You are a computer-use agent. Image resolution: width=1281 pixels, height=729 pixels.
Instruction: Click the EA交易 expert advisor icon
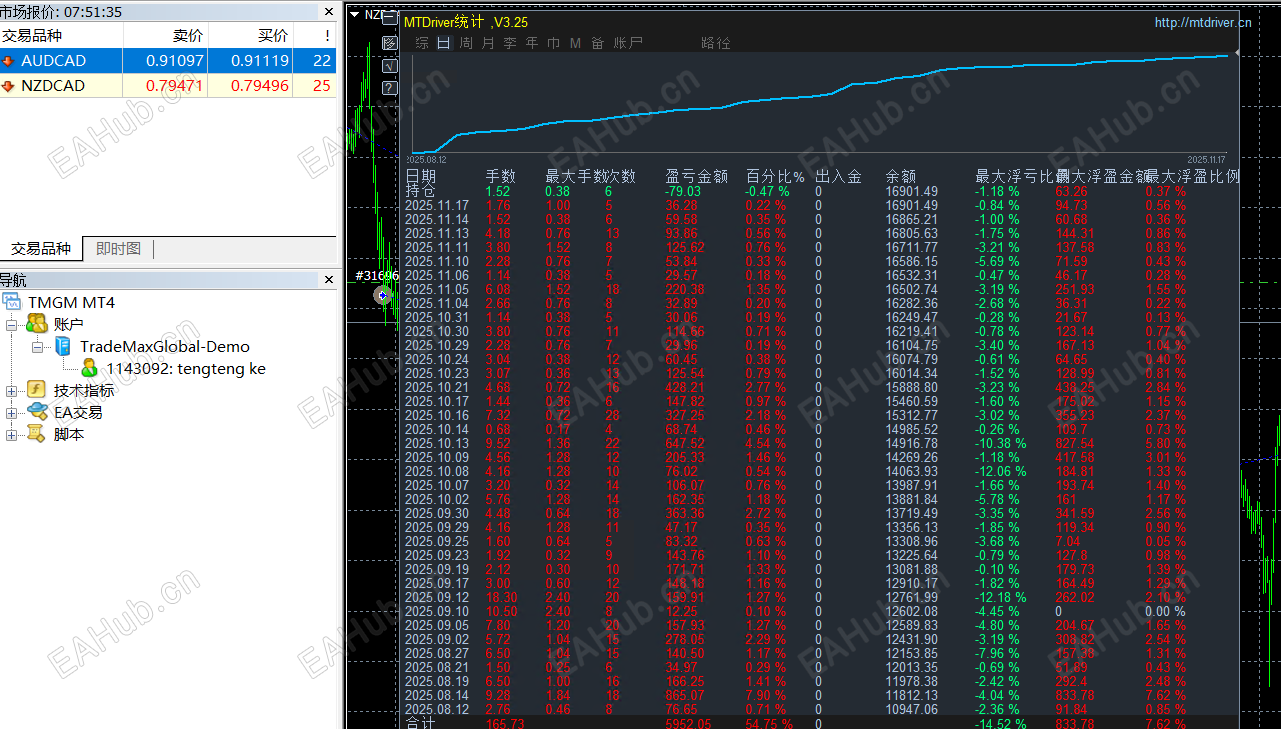[x=37, y=412]
